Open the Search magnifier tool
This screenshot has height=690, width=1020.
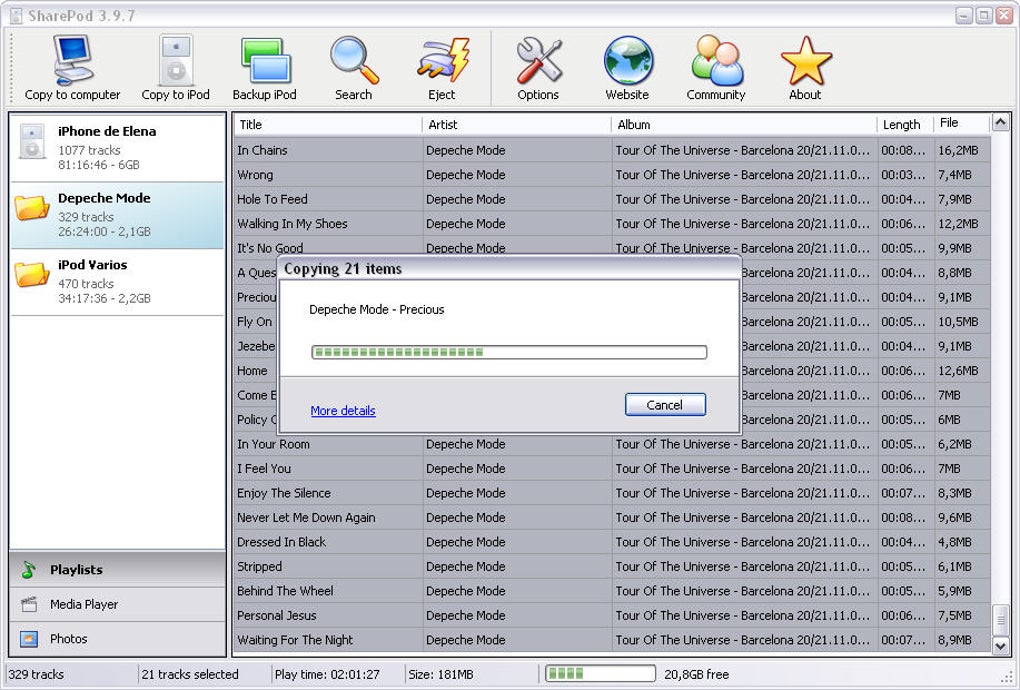pyautogui.click(x=354, y=68)
